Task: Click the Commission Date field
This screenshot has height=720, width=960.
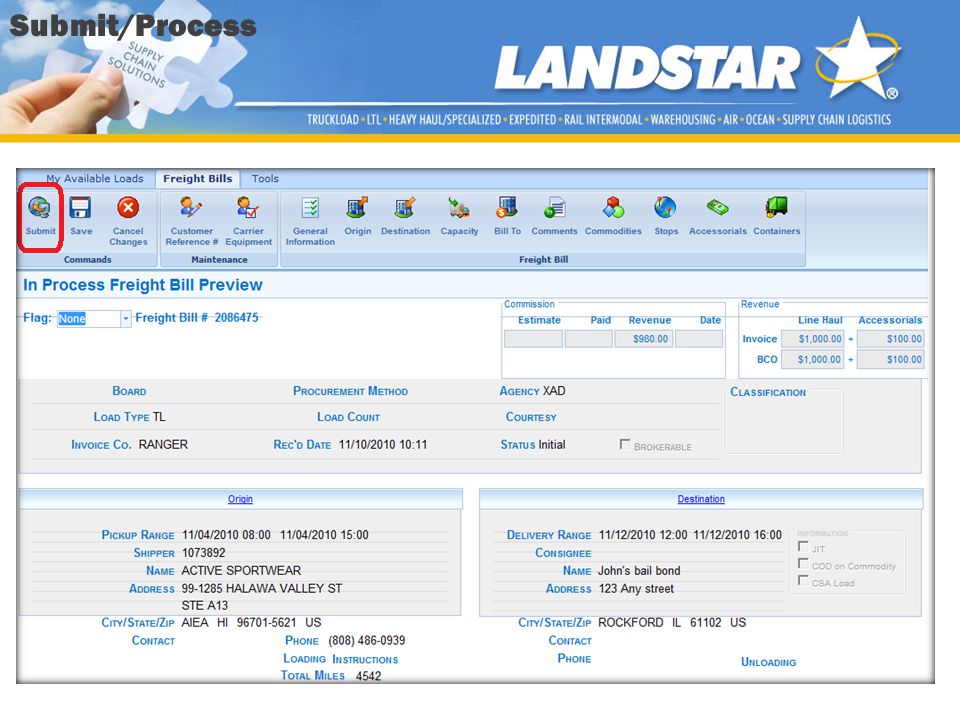Action: click(699, 339)
